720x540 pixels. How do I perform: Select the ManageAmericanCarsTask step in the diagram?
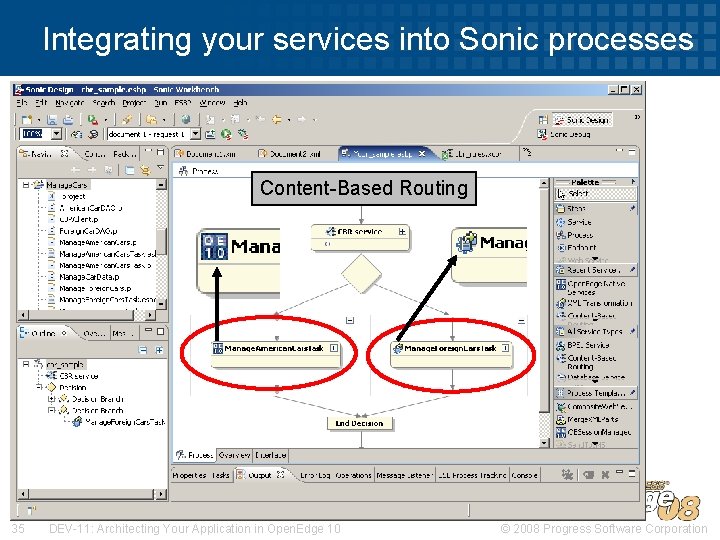coord(276,354)
